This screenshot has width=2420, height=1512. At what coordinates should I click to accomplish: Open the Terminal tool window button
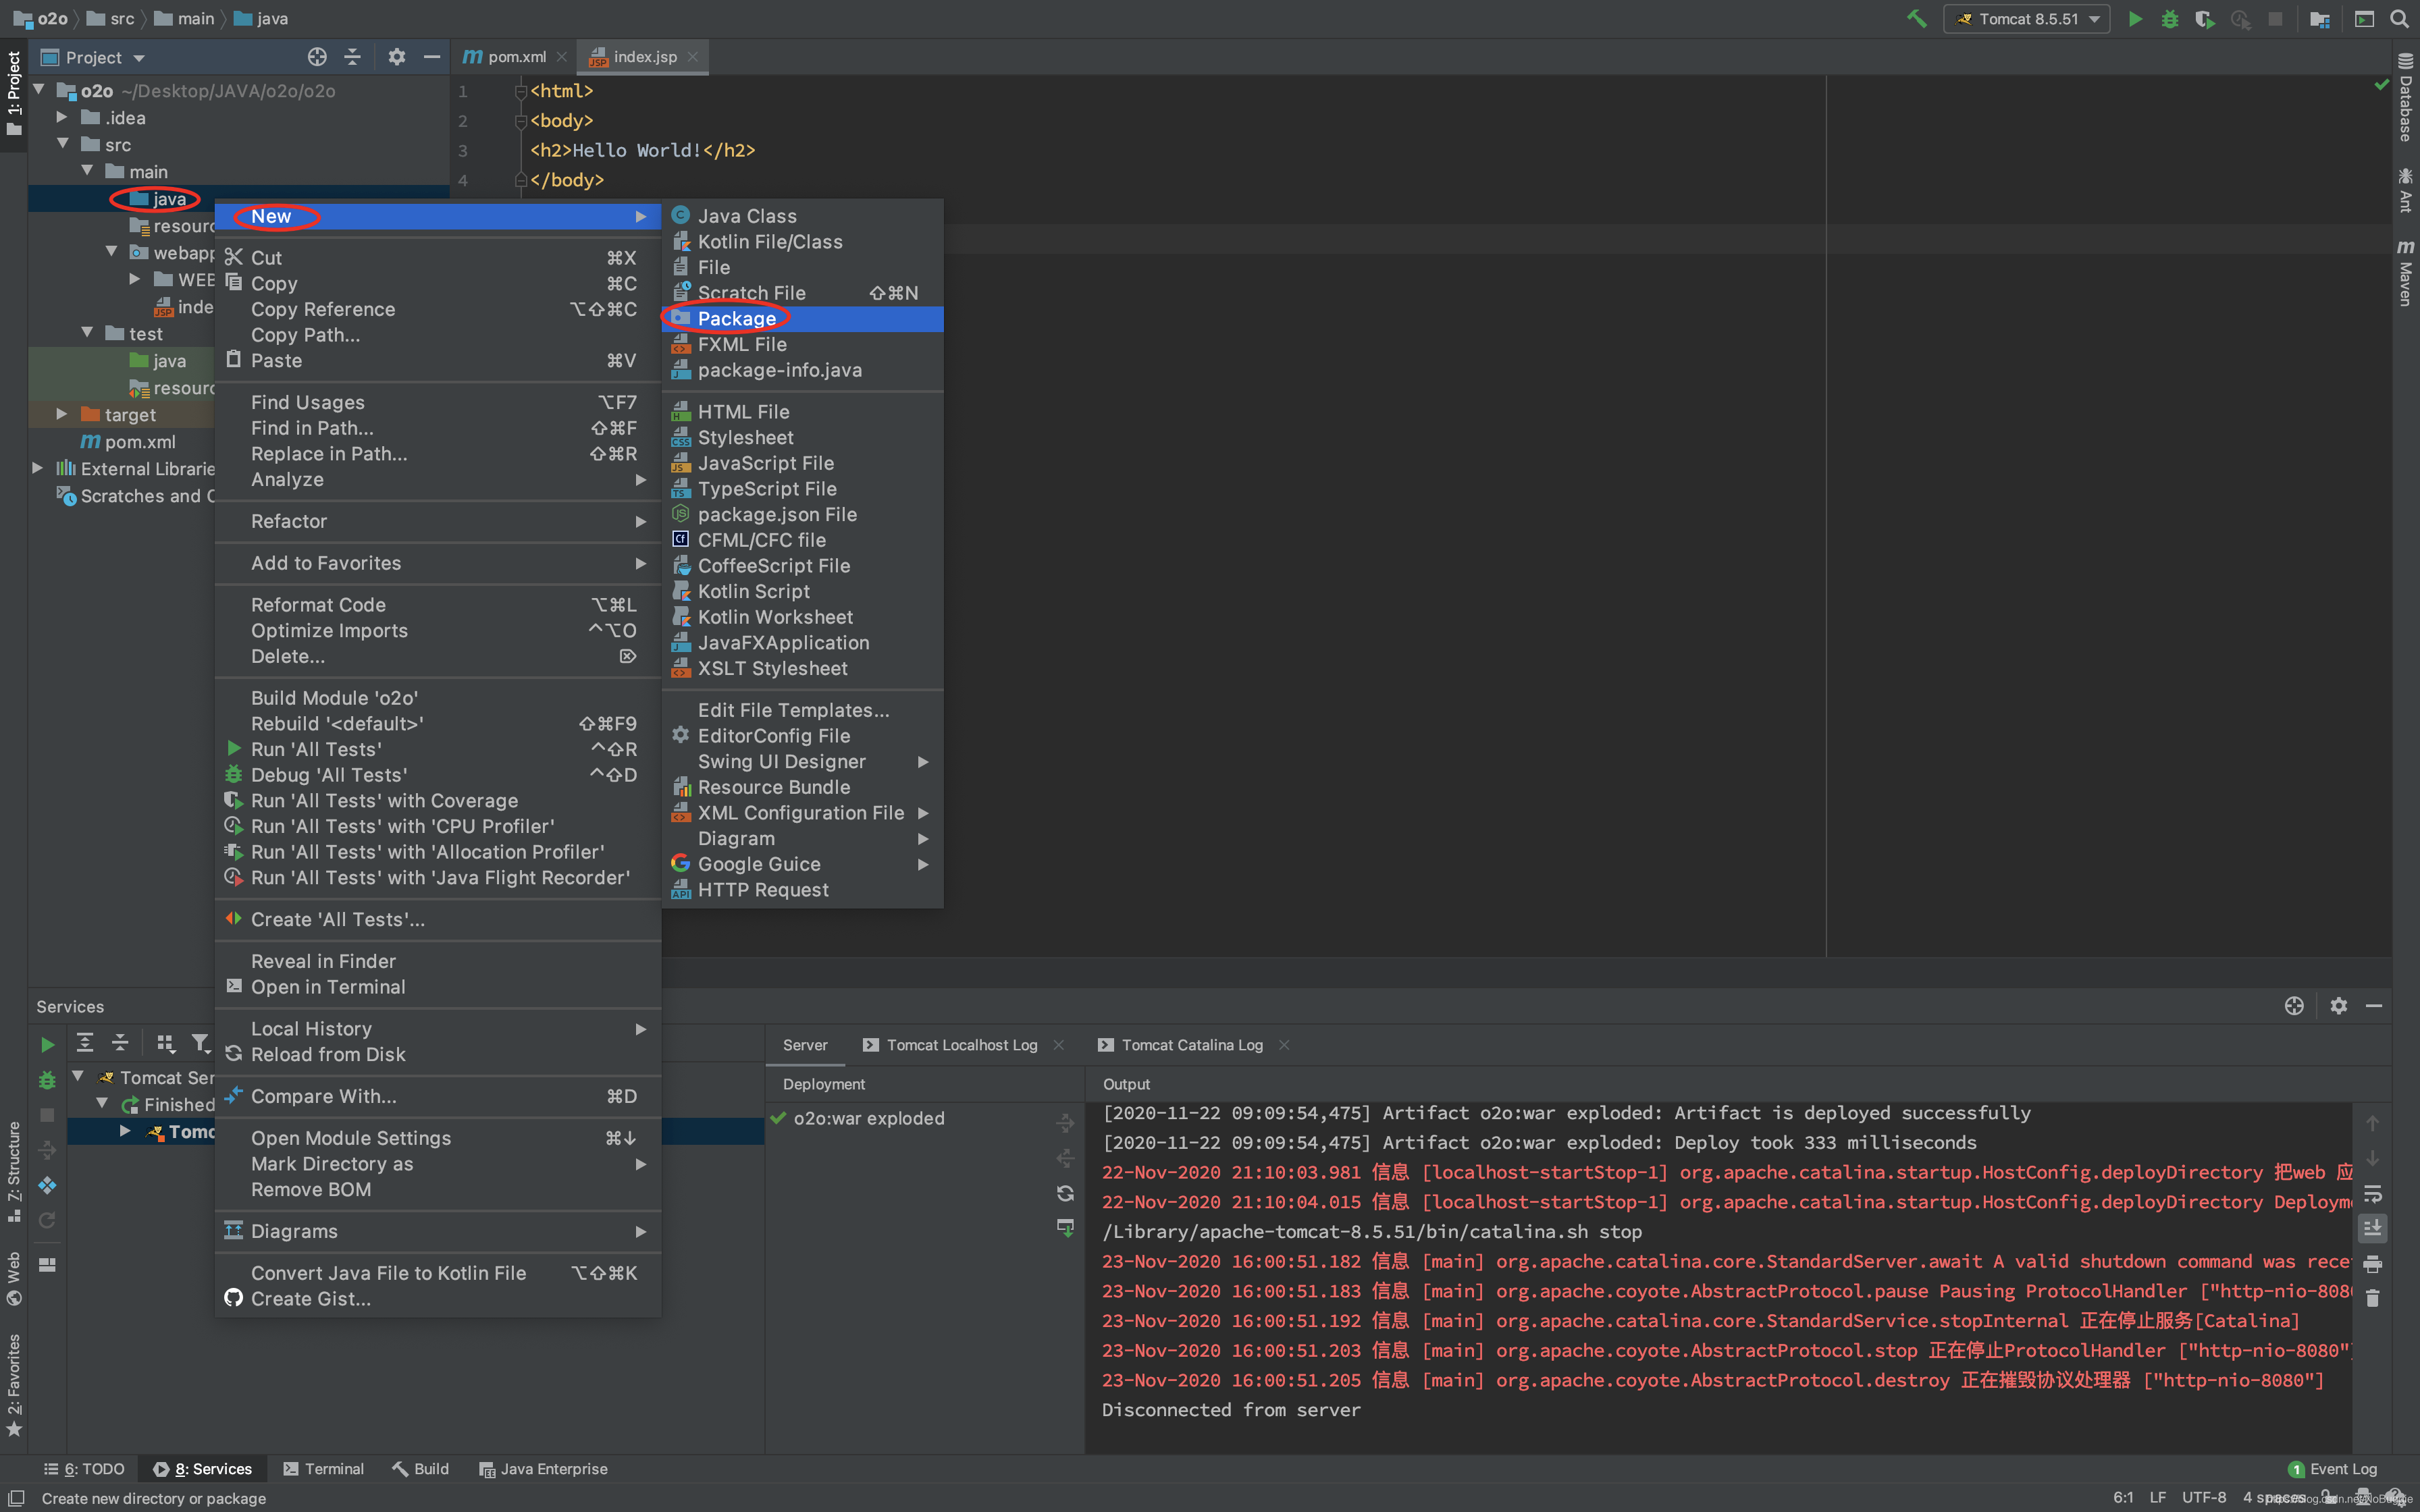point(324,1468)
